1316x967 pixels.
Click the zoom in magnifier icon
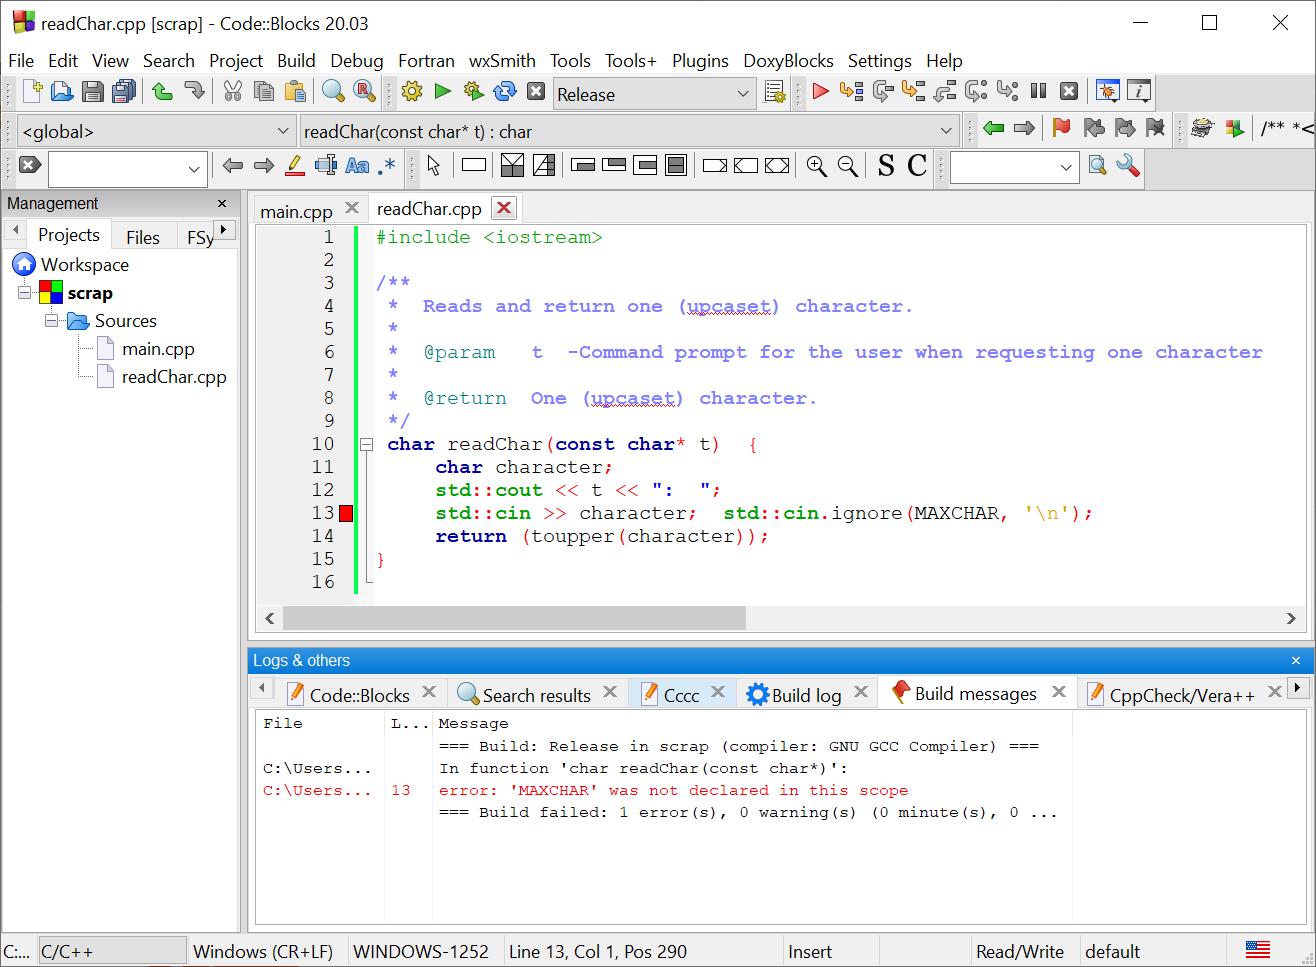click(x=816, y=166)
